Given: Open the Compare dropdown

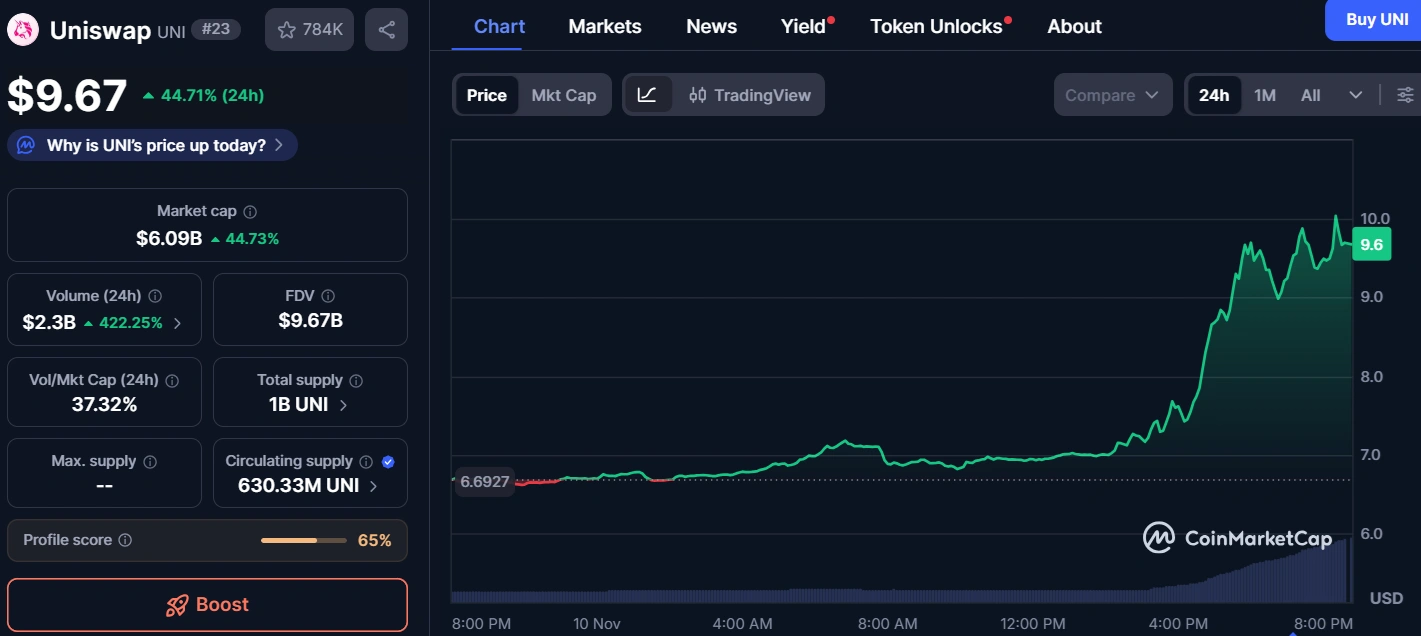Looking at the screenshot, I should pyautogui.click(x=1112, y=95).
